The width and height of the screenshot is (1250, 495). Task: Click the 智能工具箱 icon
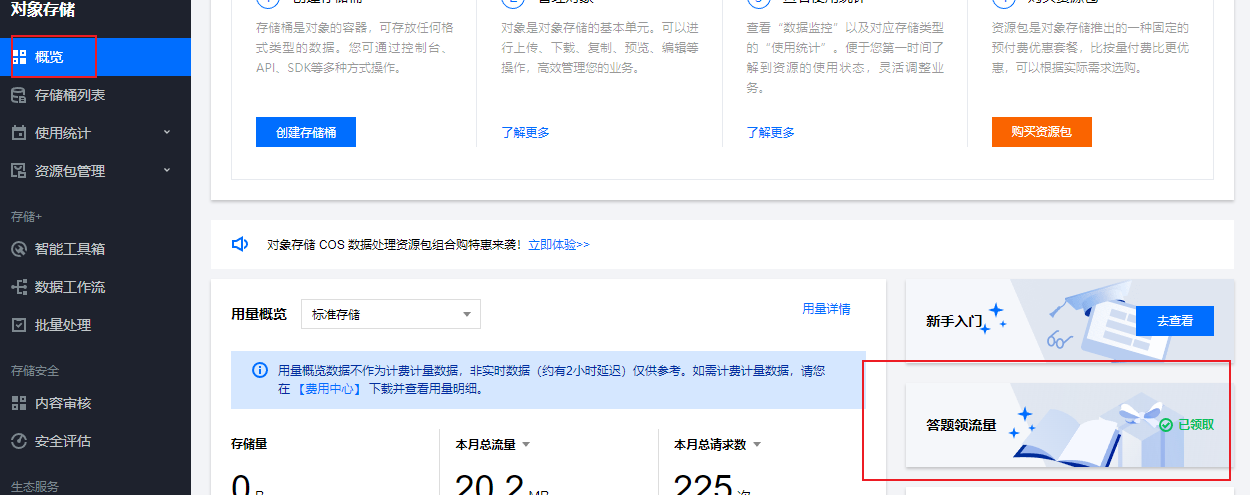coord(19,249)
